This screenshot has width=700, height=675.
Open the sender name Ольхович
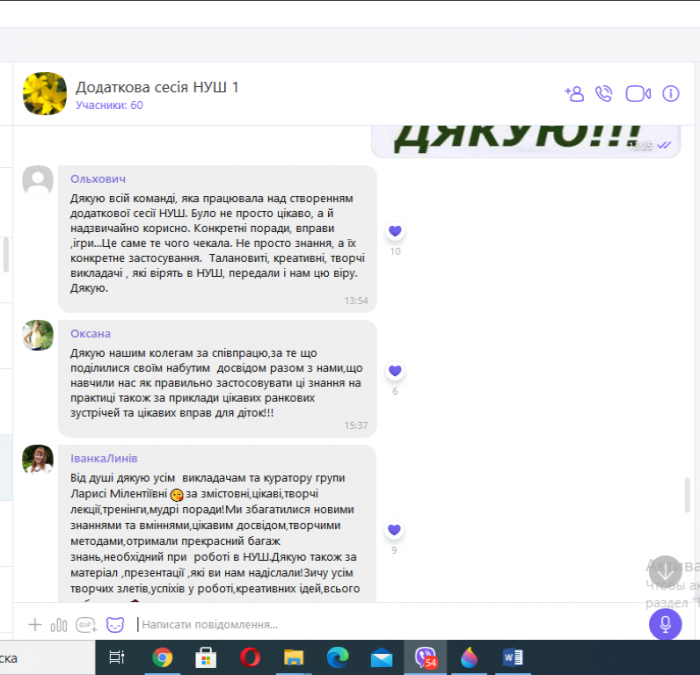tap(98, 178)
